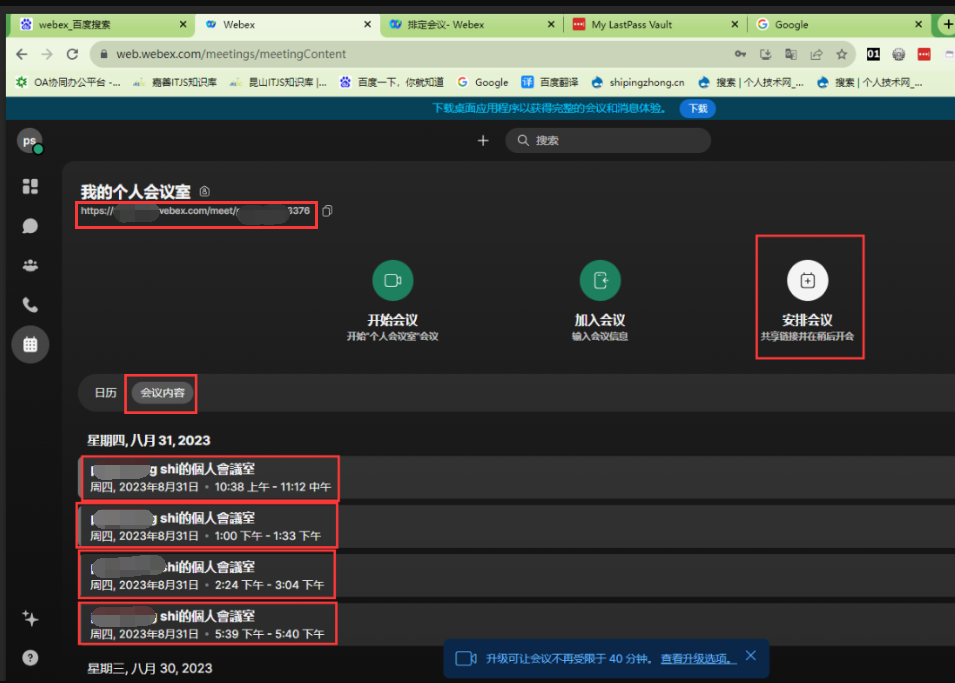Click the browser forward arrow

[47, 54]
